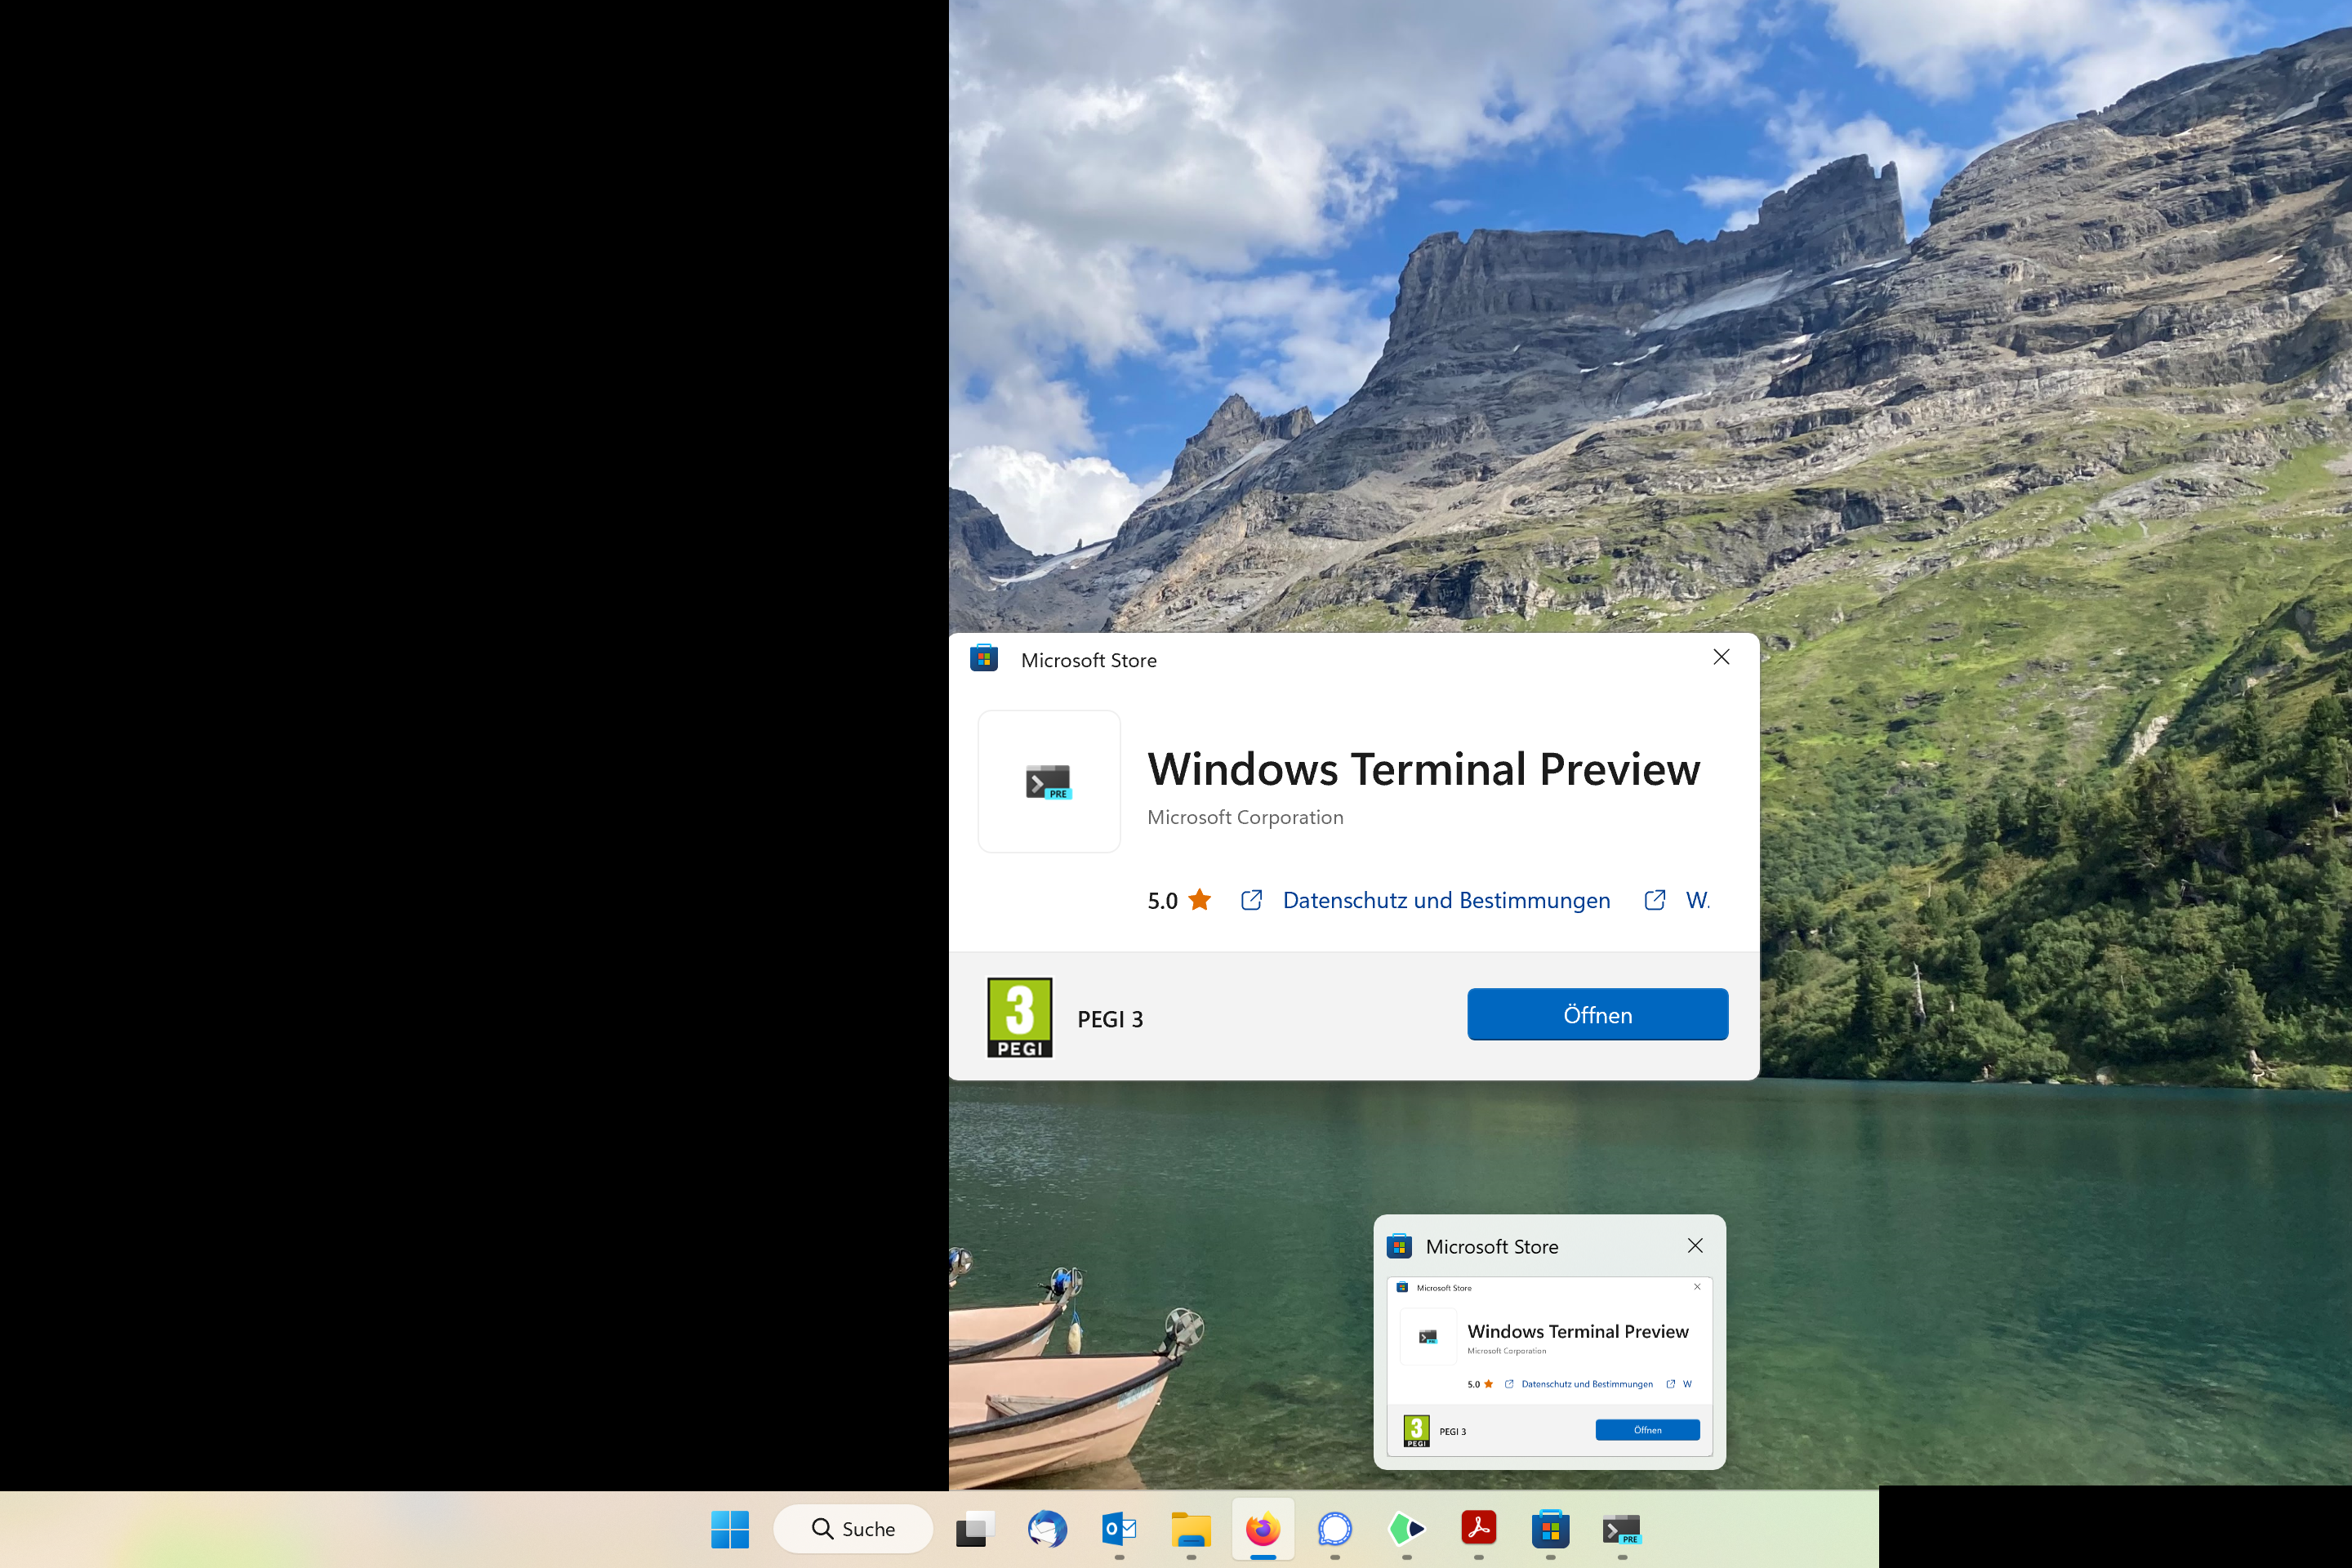2352x1568 pixels.
Task: Open Task View from the taskbar
Action: point(975,1529)
